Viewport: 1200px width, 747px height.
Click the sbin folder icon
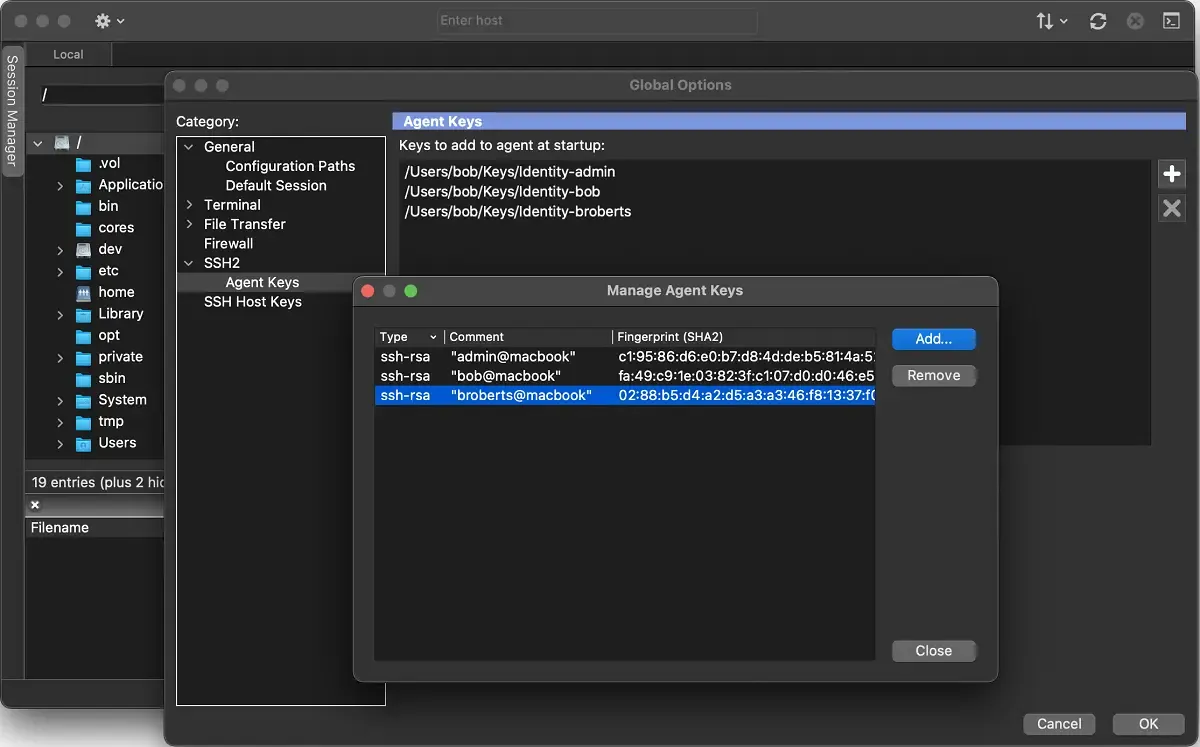84,379
